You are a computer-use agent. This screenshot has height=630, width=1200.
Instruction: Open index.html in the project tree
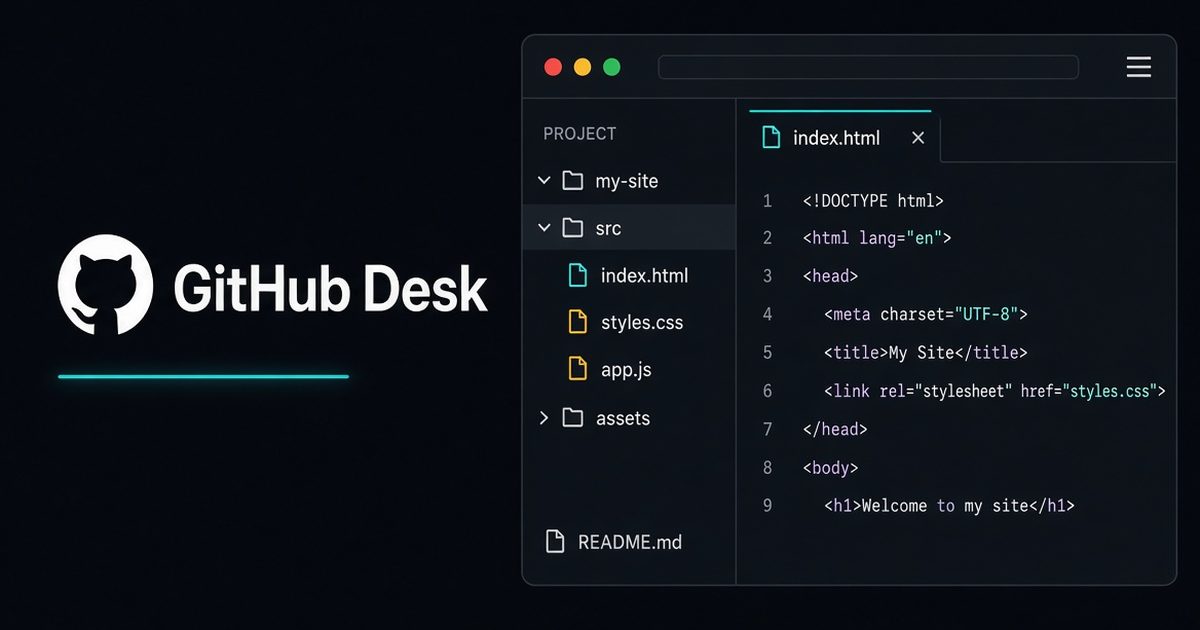pyautogui.click(x=644, y=275)
